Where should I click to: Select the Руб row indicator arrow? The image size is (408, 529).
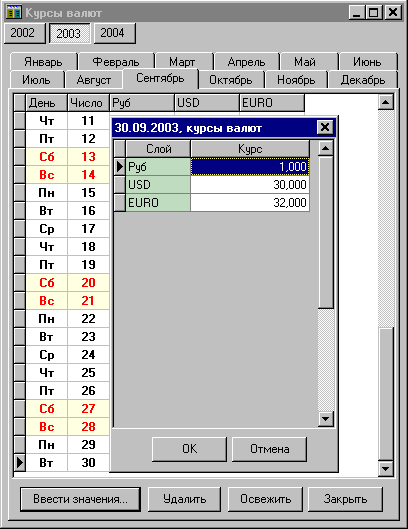[x=120, y=166]
